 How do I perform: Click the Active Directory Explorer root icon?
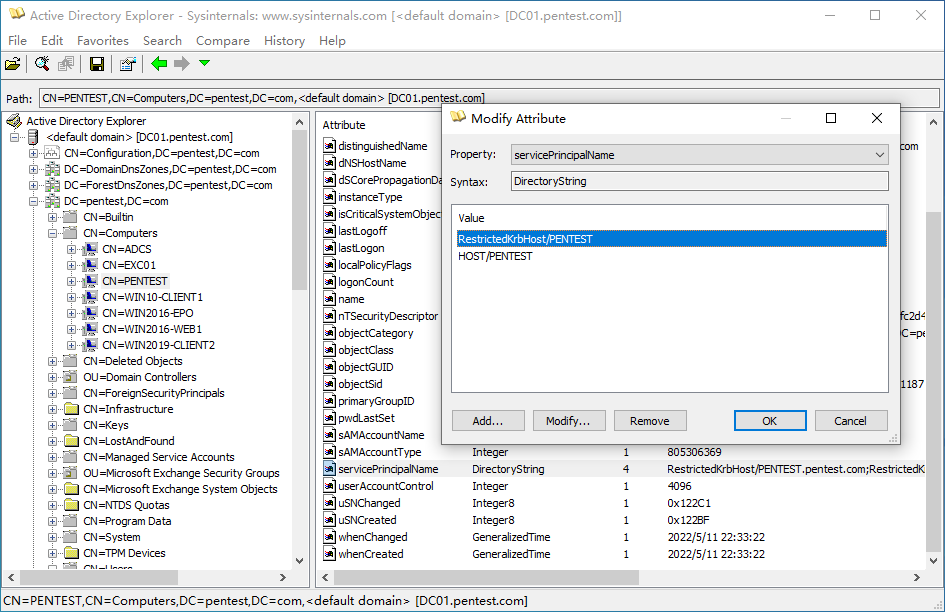pyautogui.click(x=14, y=121)
